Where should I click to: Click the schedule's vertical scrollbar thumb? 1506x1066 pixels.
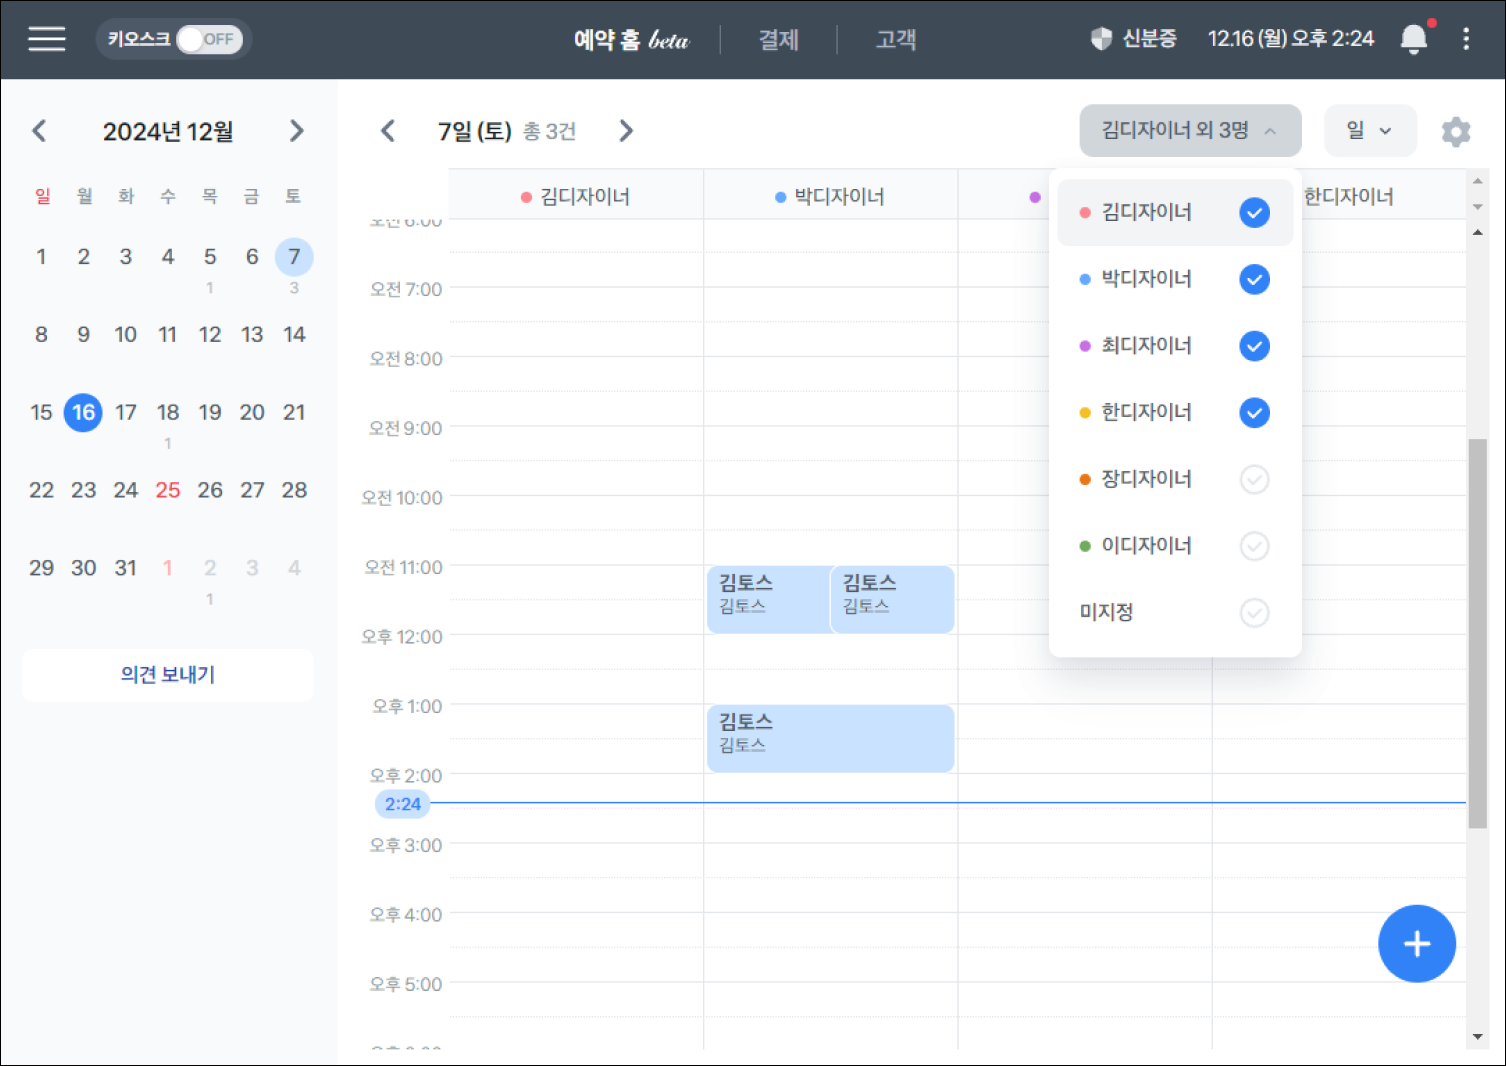(1477, 632)
